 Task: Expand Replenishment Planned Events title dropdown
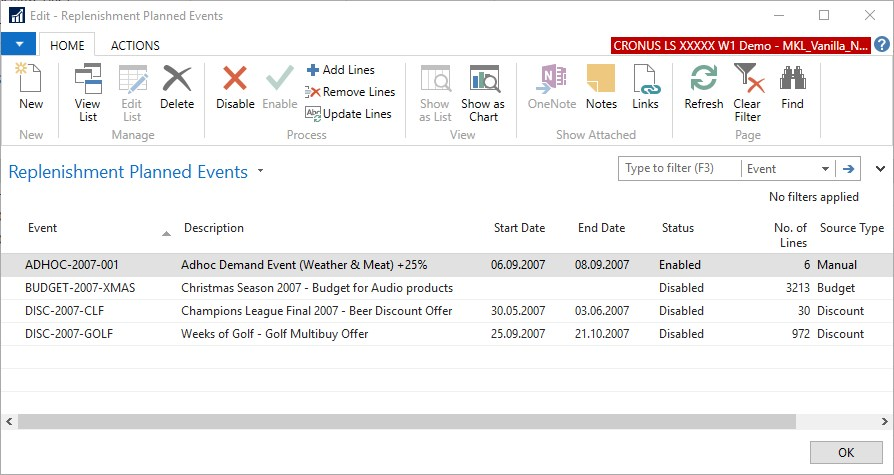pos(261,171)
